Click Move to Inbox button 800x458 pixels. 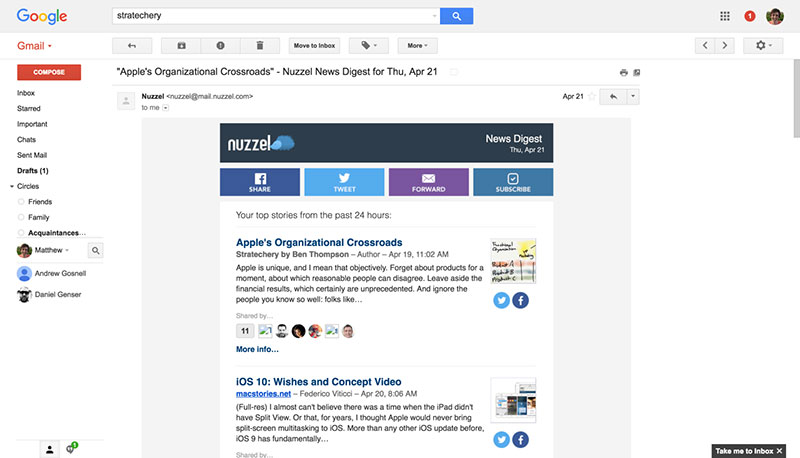pyautogui.click(x=314, y=45)
